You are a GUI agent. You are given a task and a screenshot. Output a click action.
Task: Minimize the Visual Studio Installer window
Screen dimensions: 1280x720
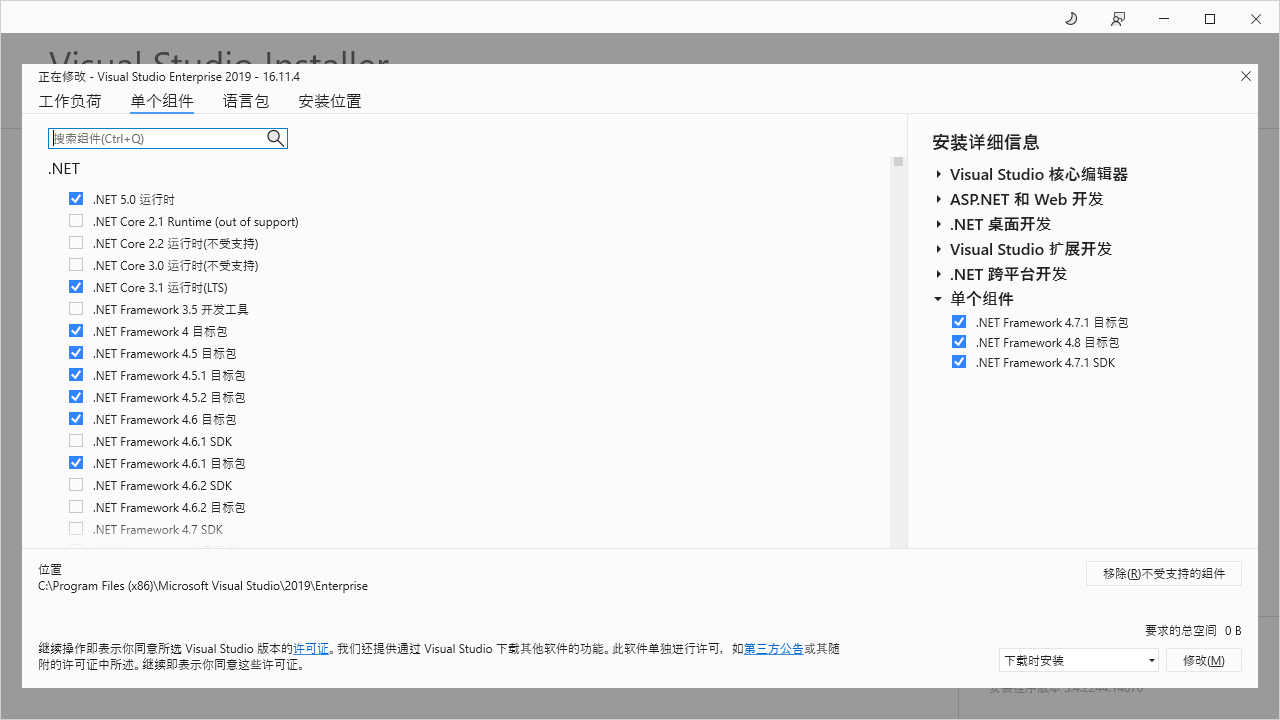pos(1164,18)
